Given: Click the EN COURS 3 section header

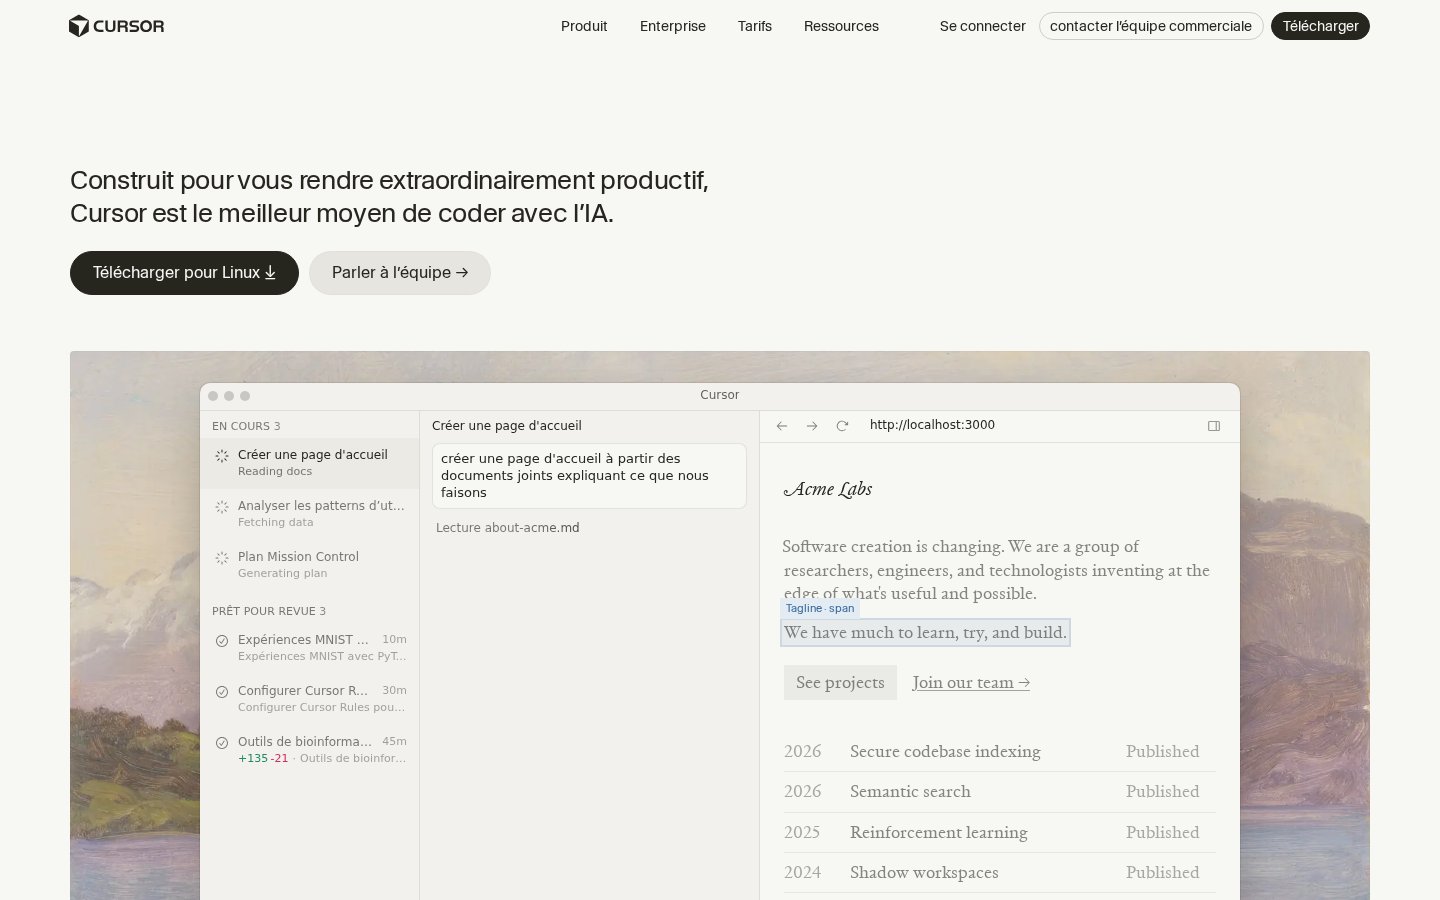Looking at the screenshot, I should pyautogui.click(x=246, y=426).
